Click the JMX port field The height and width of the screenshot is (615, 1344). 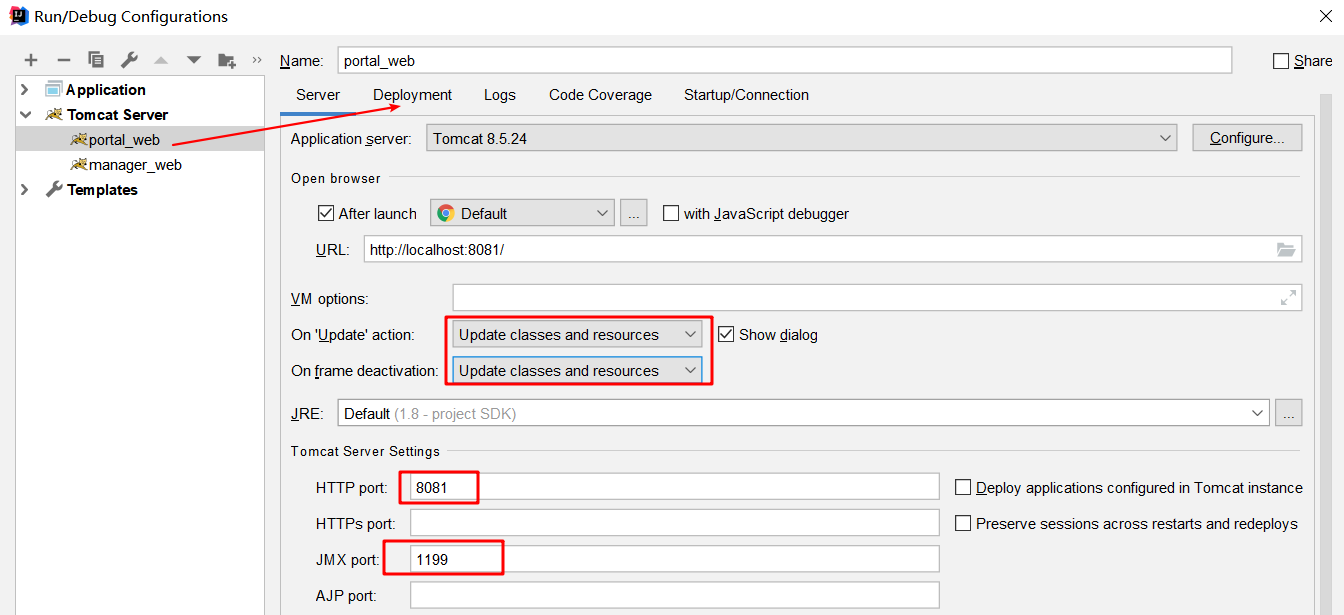675,559
